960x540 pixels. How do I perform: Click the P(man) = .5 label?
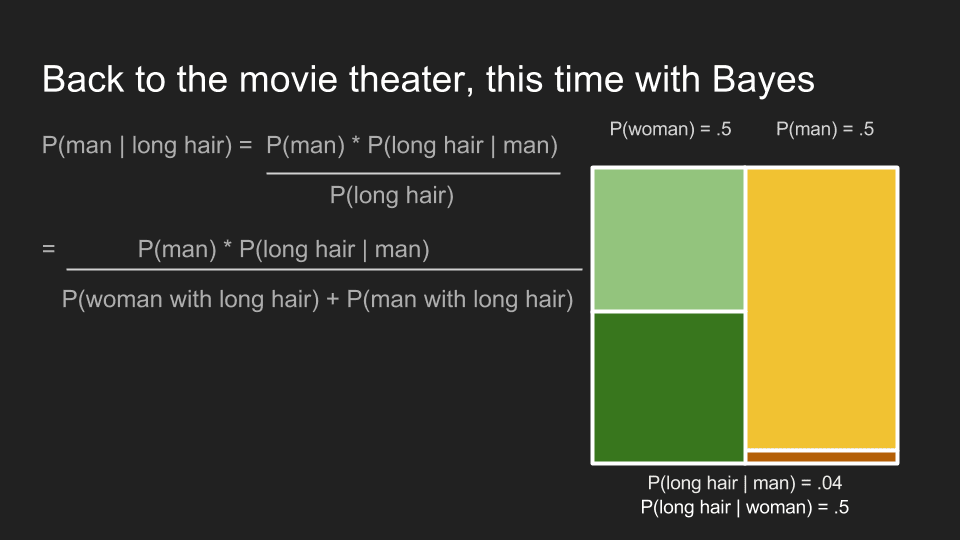825,129
